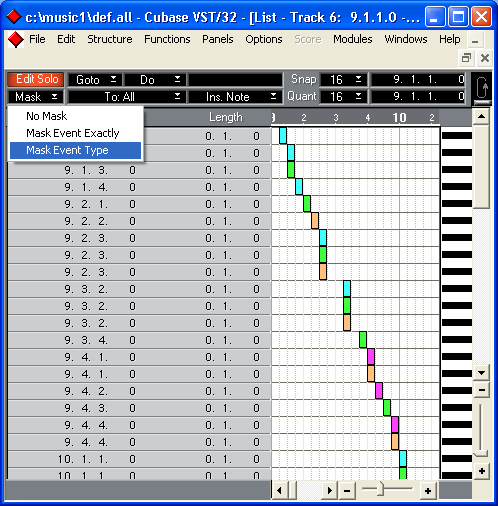Open the Functions menu
Viewport: 498px width, 506px height.
167,39
